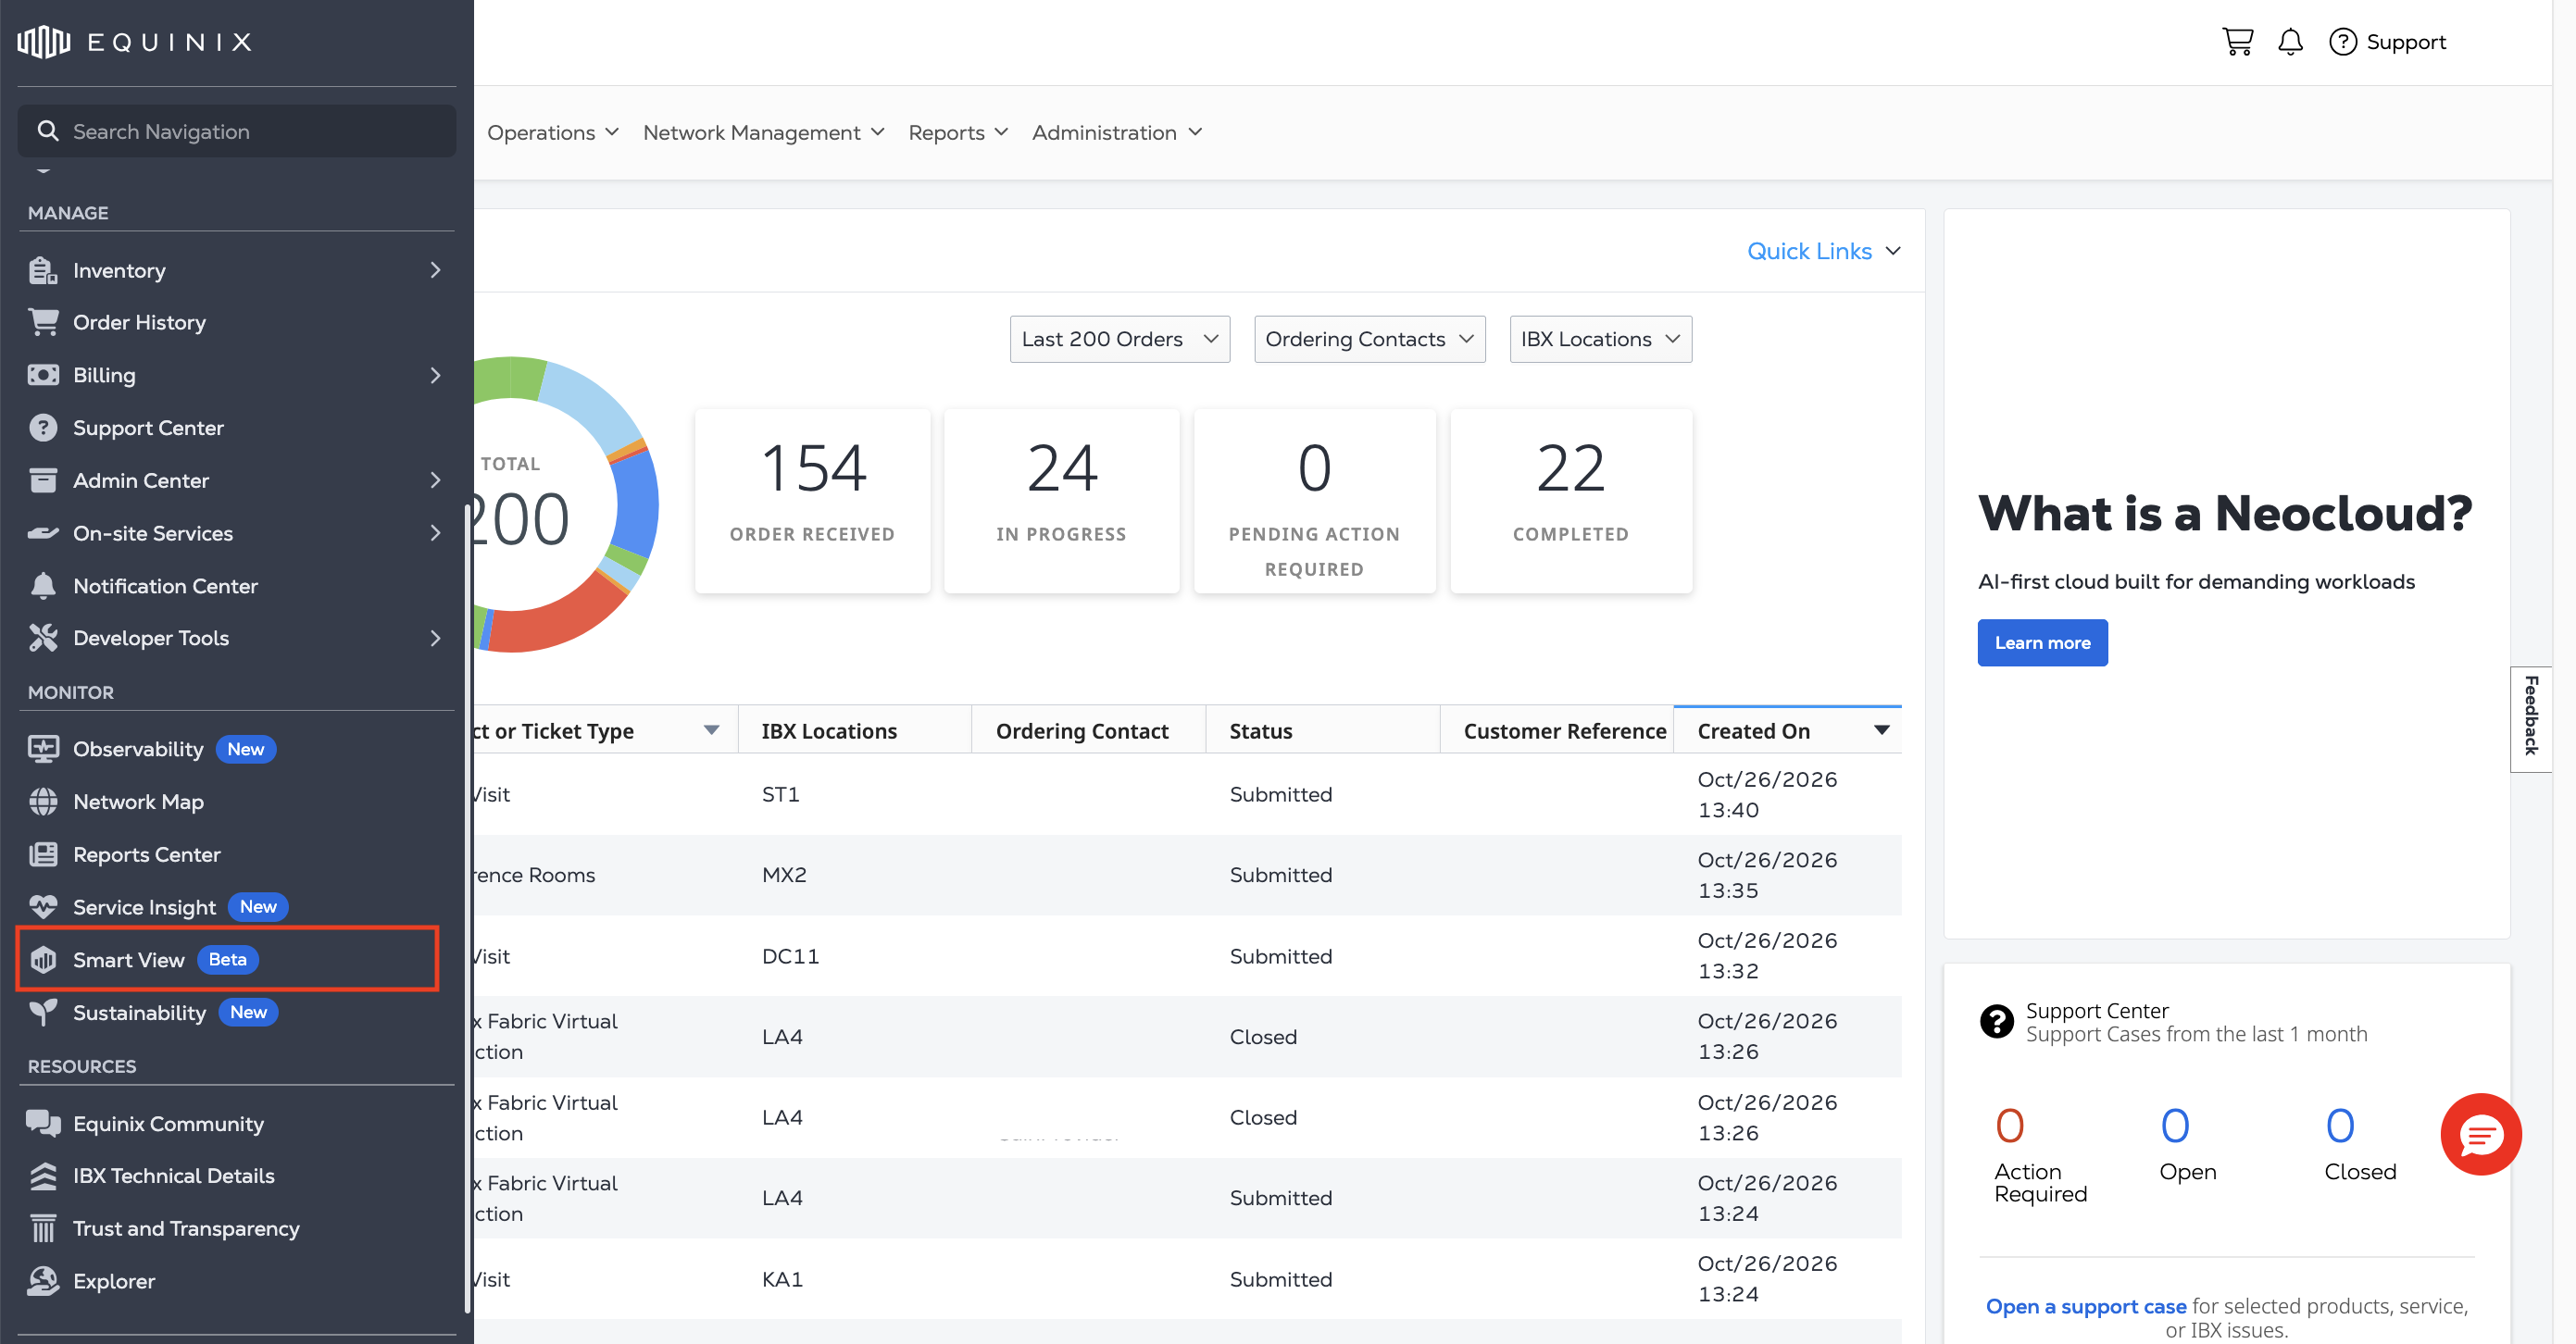Expand the Quick Links dropdown
Screen dimensions: 2576x1344
point(1823,251)
